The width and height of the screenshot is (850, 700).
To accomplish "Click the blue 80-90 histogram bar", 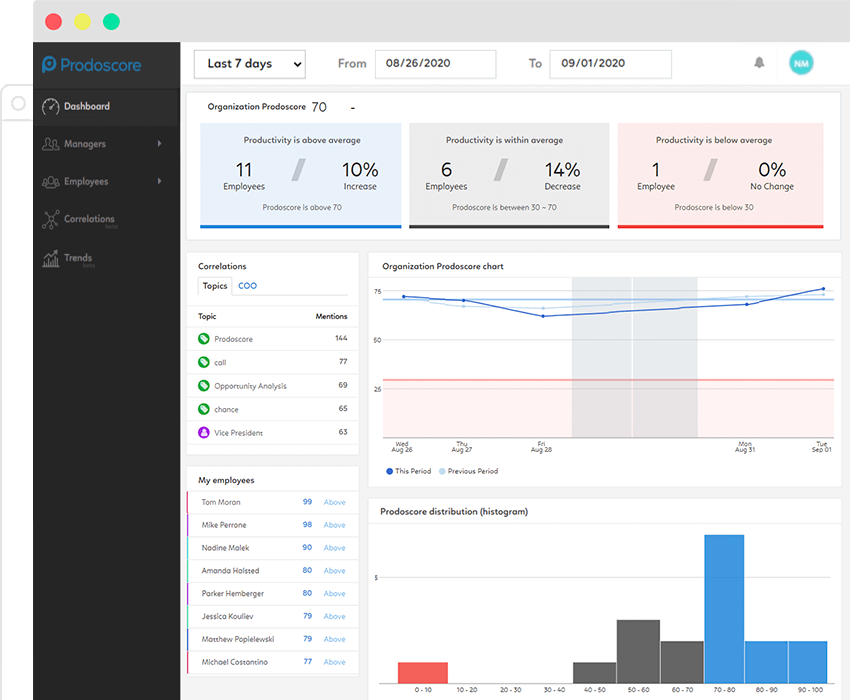I will point(767,662).
